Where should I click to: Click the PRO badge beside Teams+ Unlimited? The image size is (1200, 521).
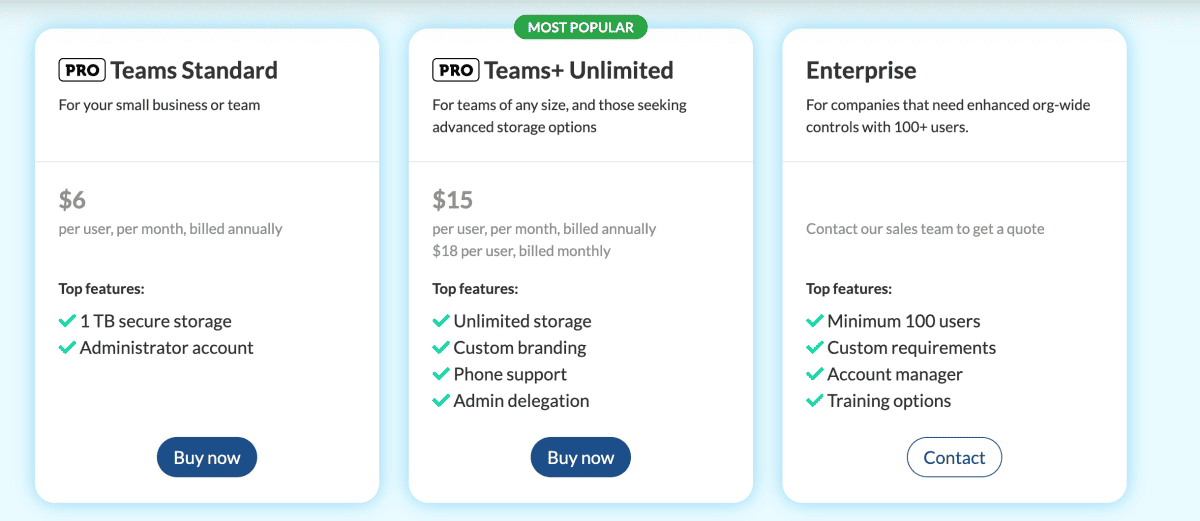tap(456, 70)
